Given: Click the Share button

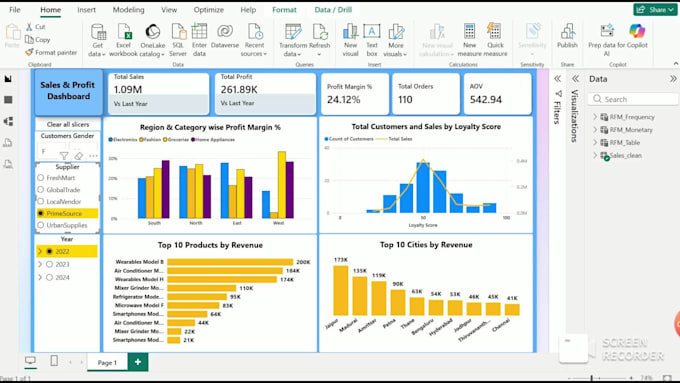Looking at the screenshot, I should coord(655,10).
